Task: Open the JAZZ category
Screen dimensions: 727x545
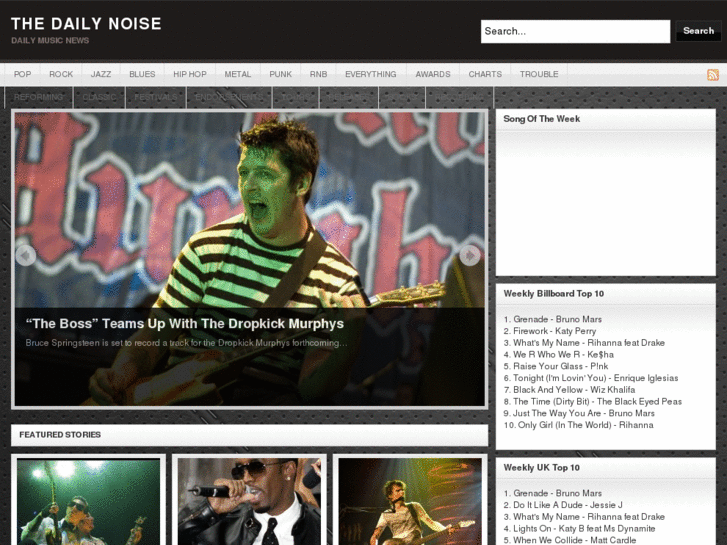Action: point(101,74)
